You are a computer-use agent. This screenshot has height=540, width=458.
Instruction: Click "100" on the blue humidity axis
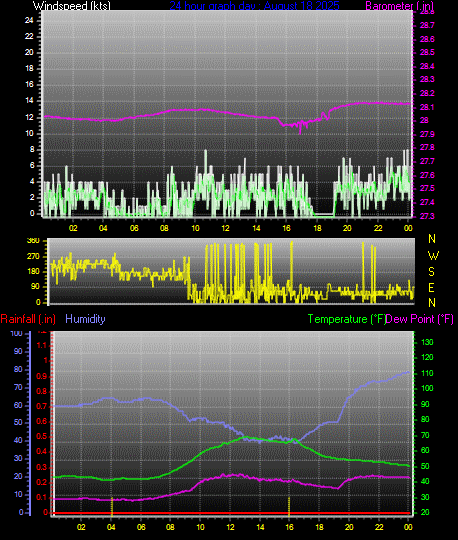pos(16,333)
